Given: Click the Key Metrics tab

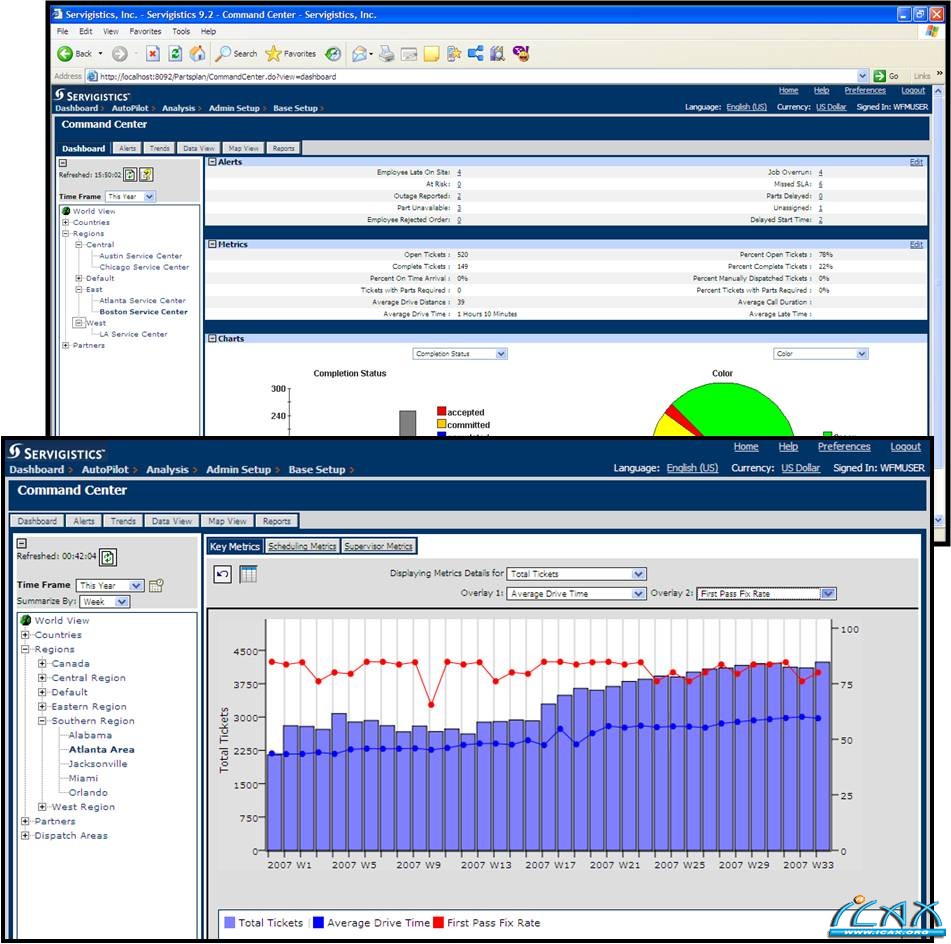Looking at the screenshot, I should tap(235, 547).
